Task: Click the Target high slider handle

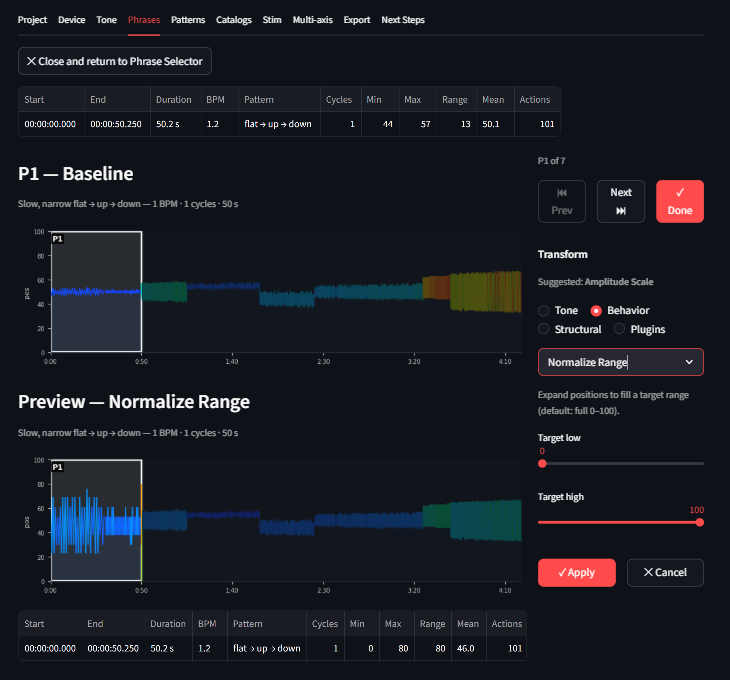Action: tap(699, 522)
